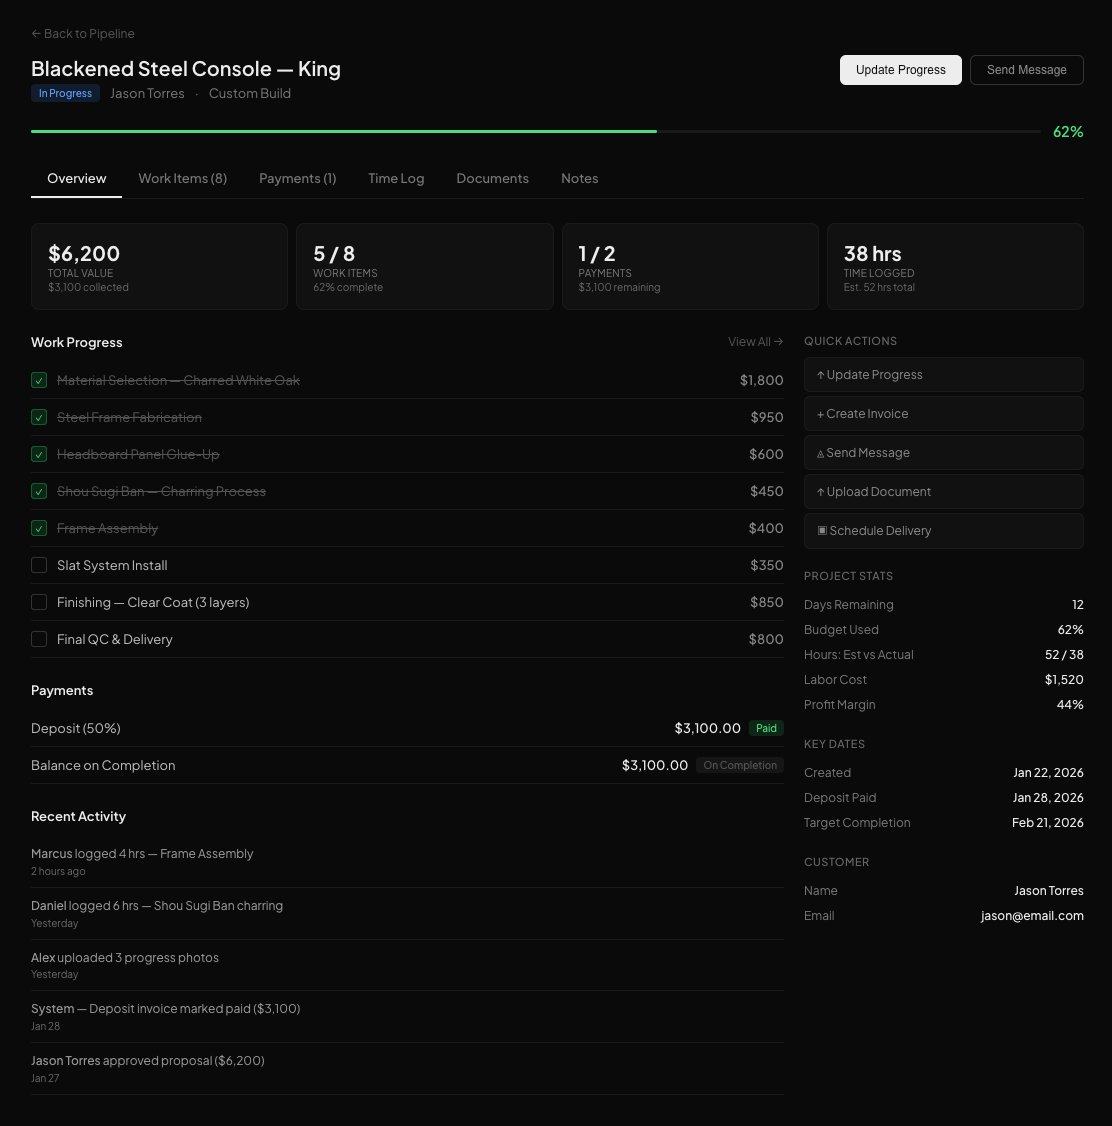Open the Payments tab
The width and height of the screenshot is (1112, 1126).
[x=297, y=179]
